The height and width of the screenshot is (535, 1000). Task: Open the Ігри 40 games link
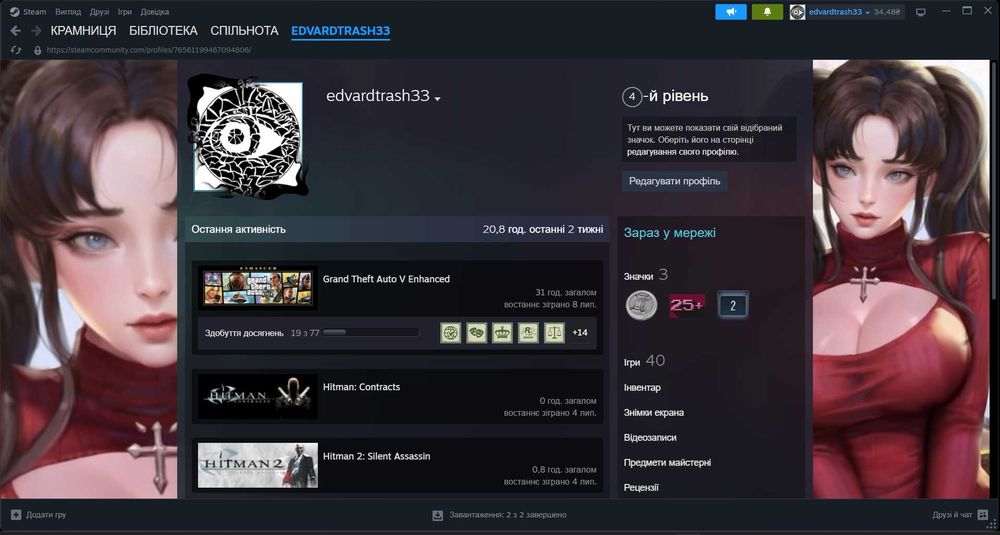coord(644,361)
